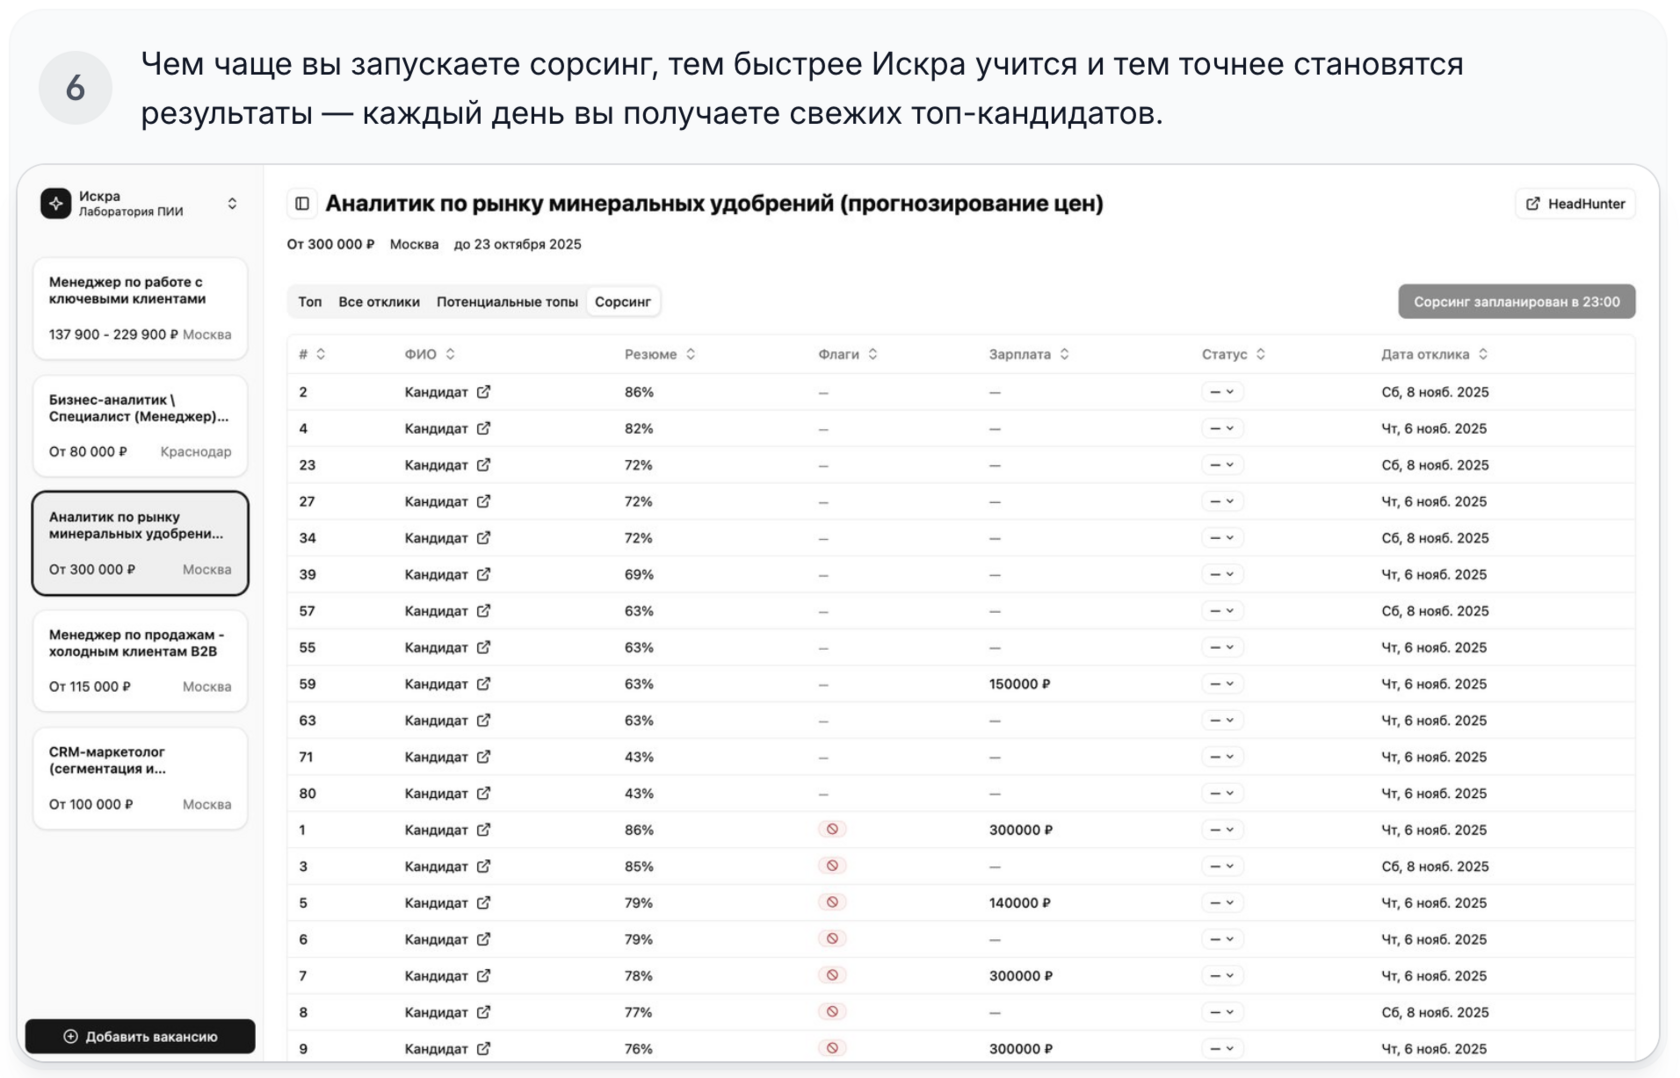Sort the table by the # column

(313, 354)
